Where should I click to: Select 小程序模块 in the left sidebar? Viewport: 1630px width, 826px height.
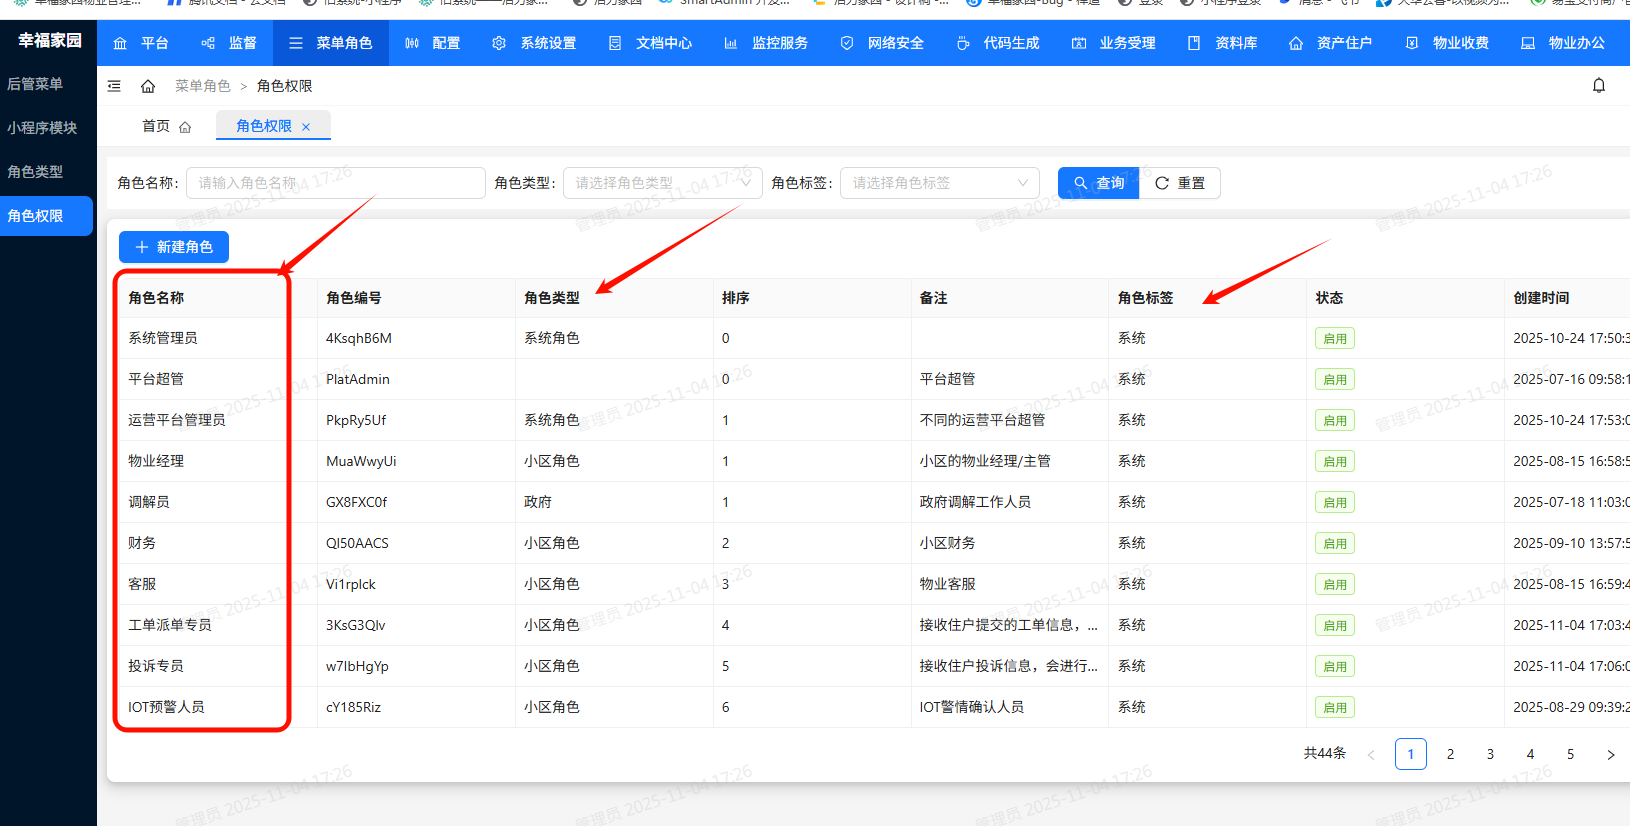(42, 128)
